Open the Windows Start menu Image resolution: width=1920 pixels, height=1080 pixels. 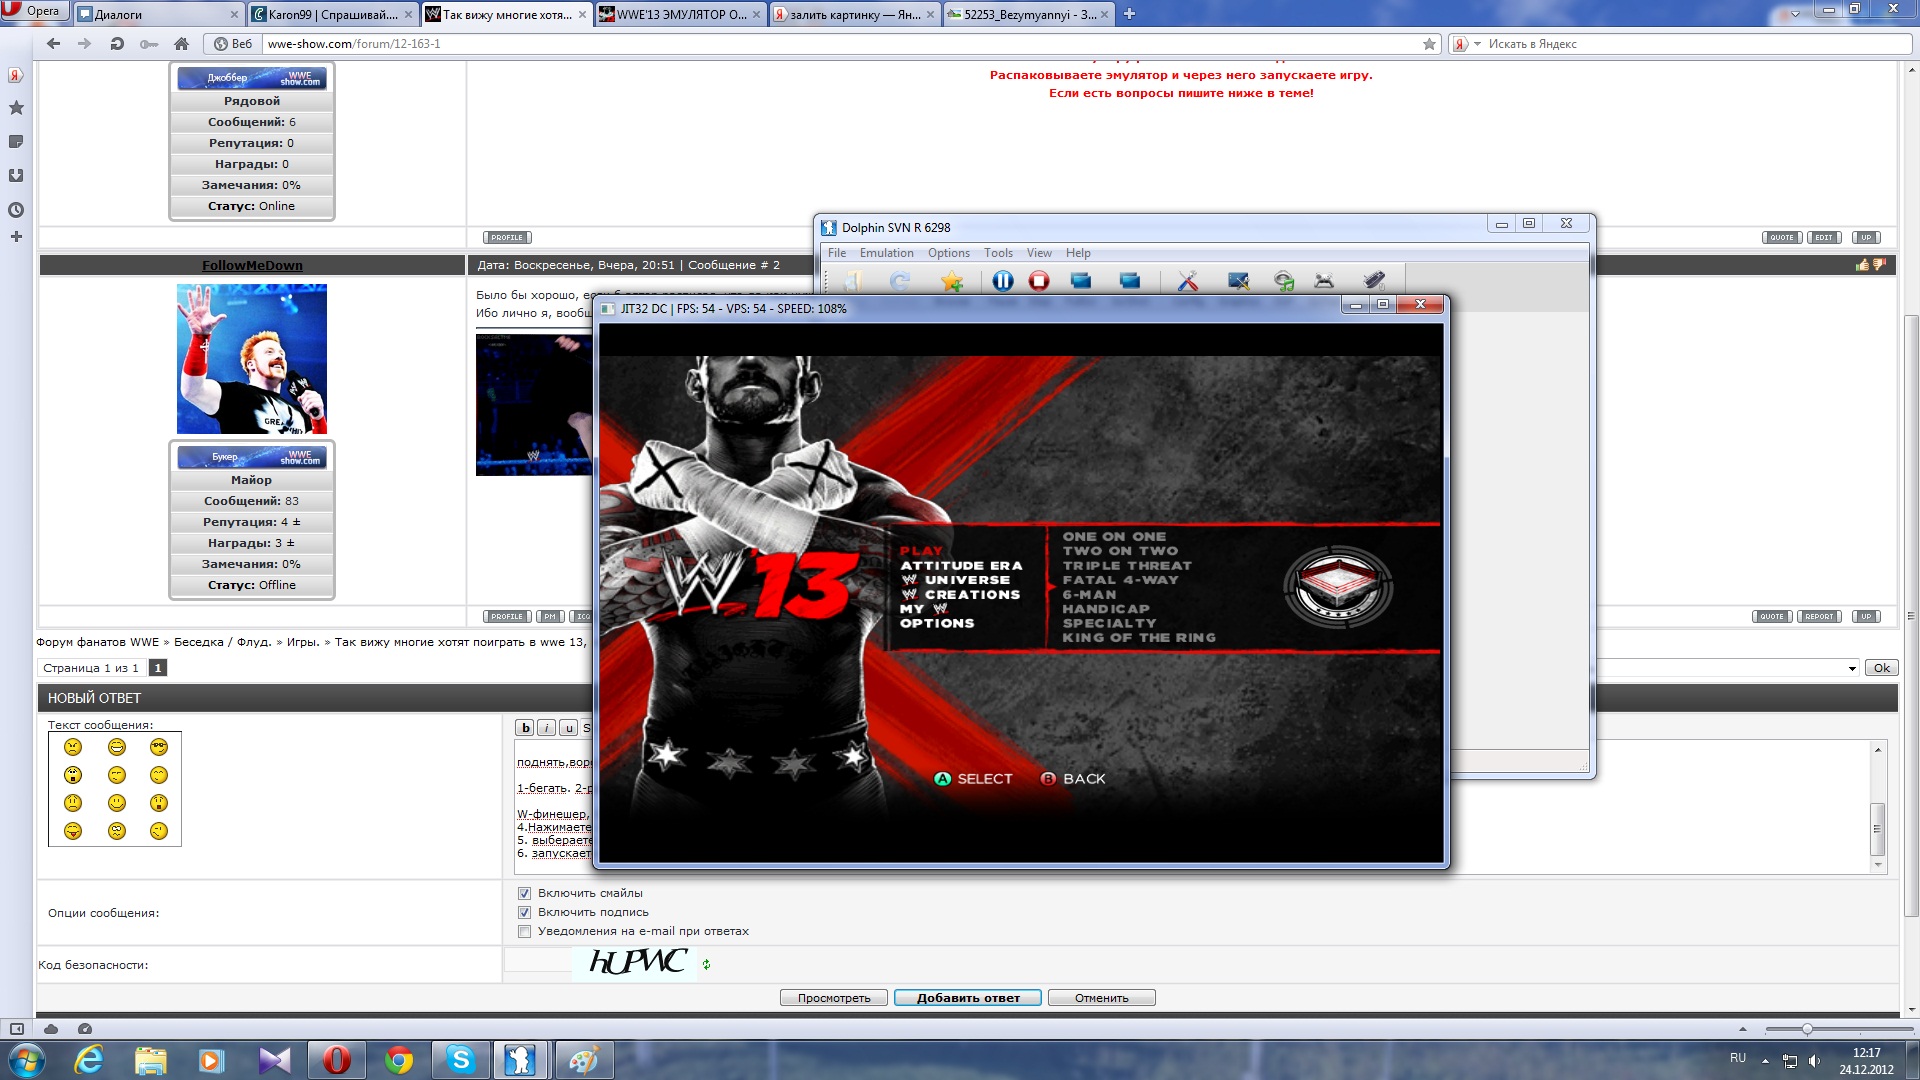click(x=27, y=1060)
